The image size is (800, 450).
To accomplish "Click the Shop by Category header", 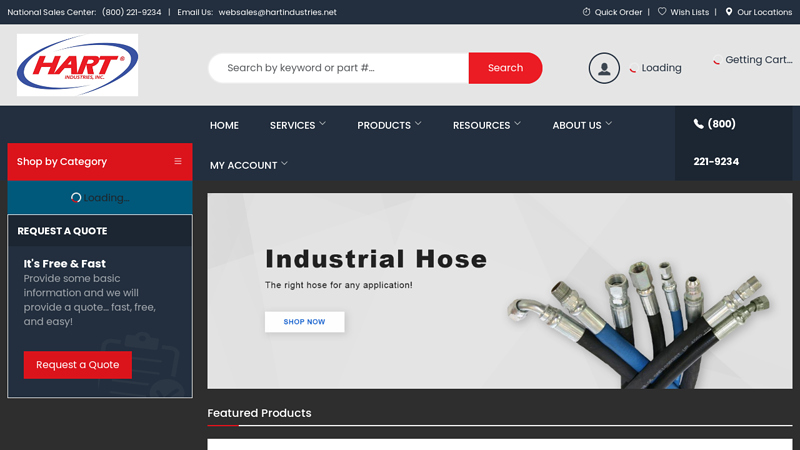I will tap(100, 162).
